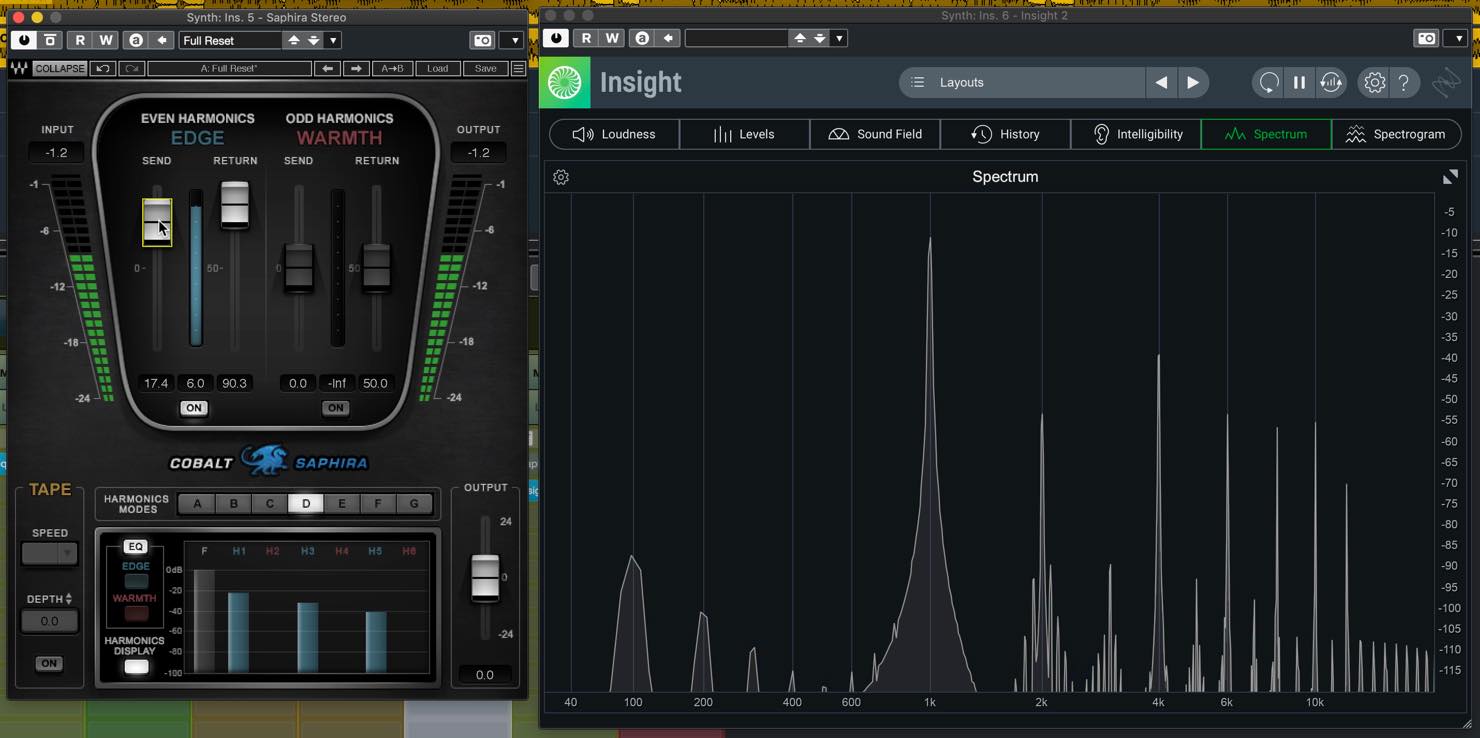The height and width of the screenshot is (738, 1480).
Task: Open Insight global options gear
Action: (x=1374, y=83)
